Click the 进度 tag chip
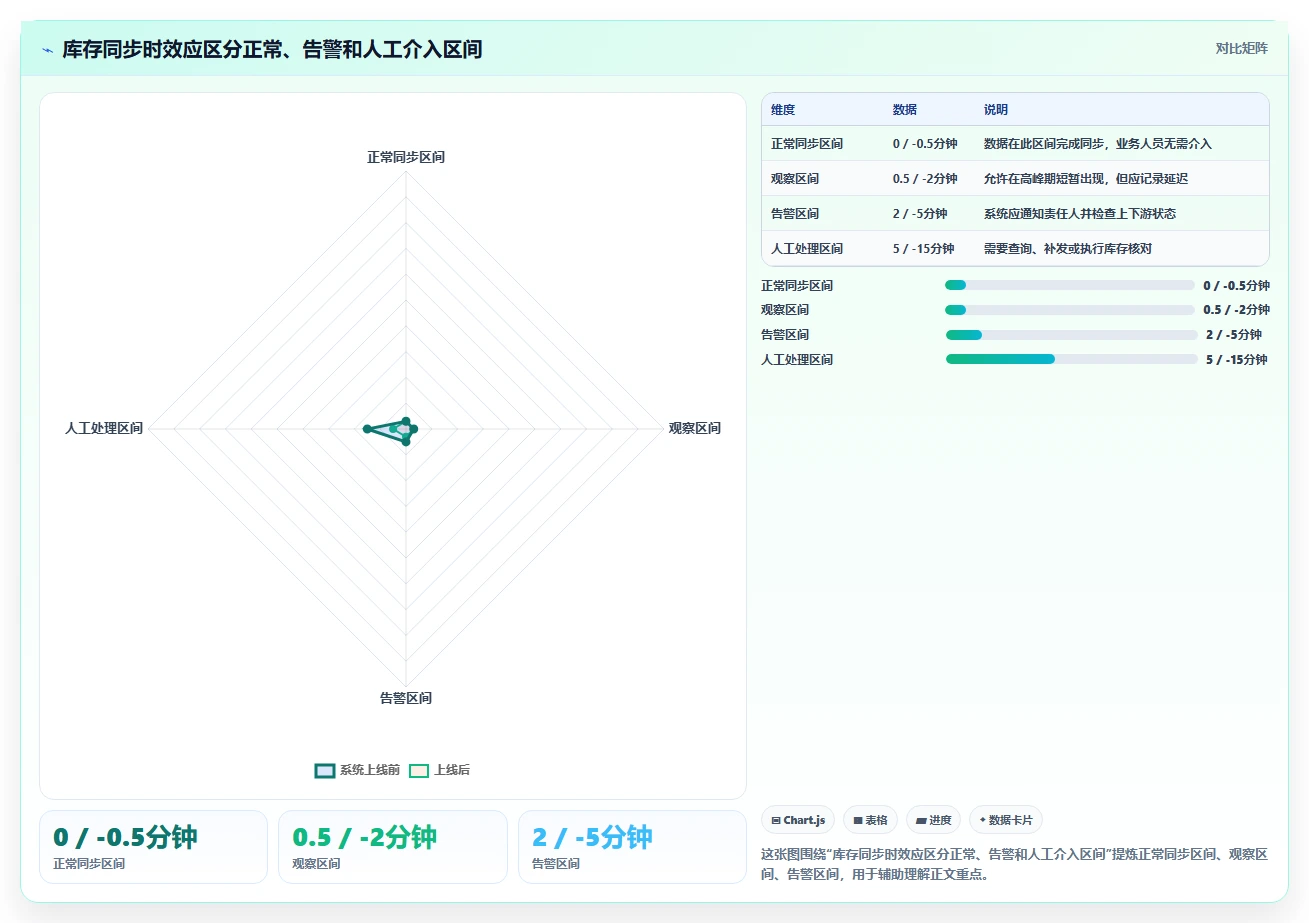1309x923 pixels. pyautogui.click(x=933, y=820)
